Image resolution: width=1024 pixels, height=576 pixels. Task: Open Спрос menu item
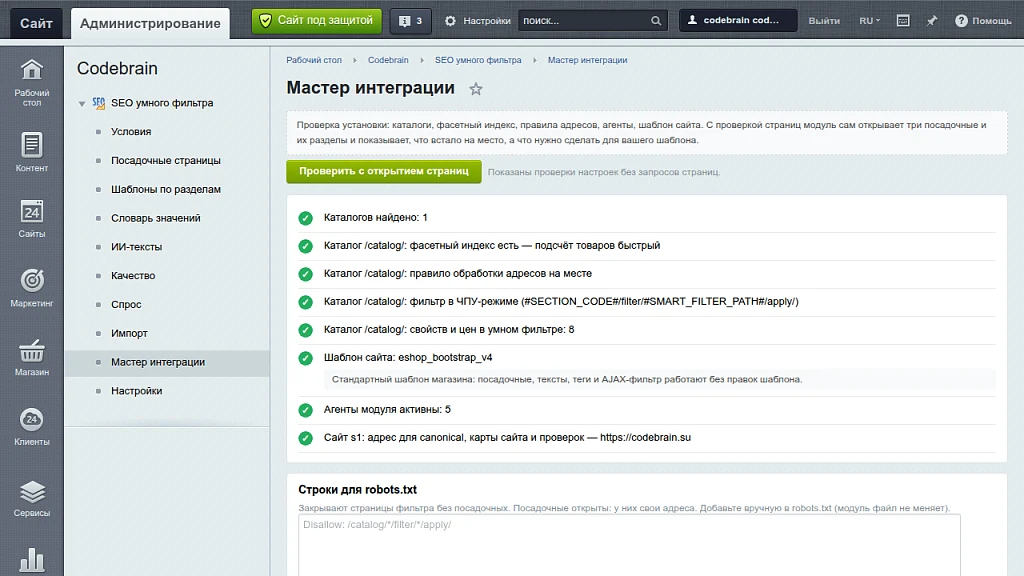point(126,304)
